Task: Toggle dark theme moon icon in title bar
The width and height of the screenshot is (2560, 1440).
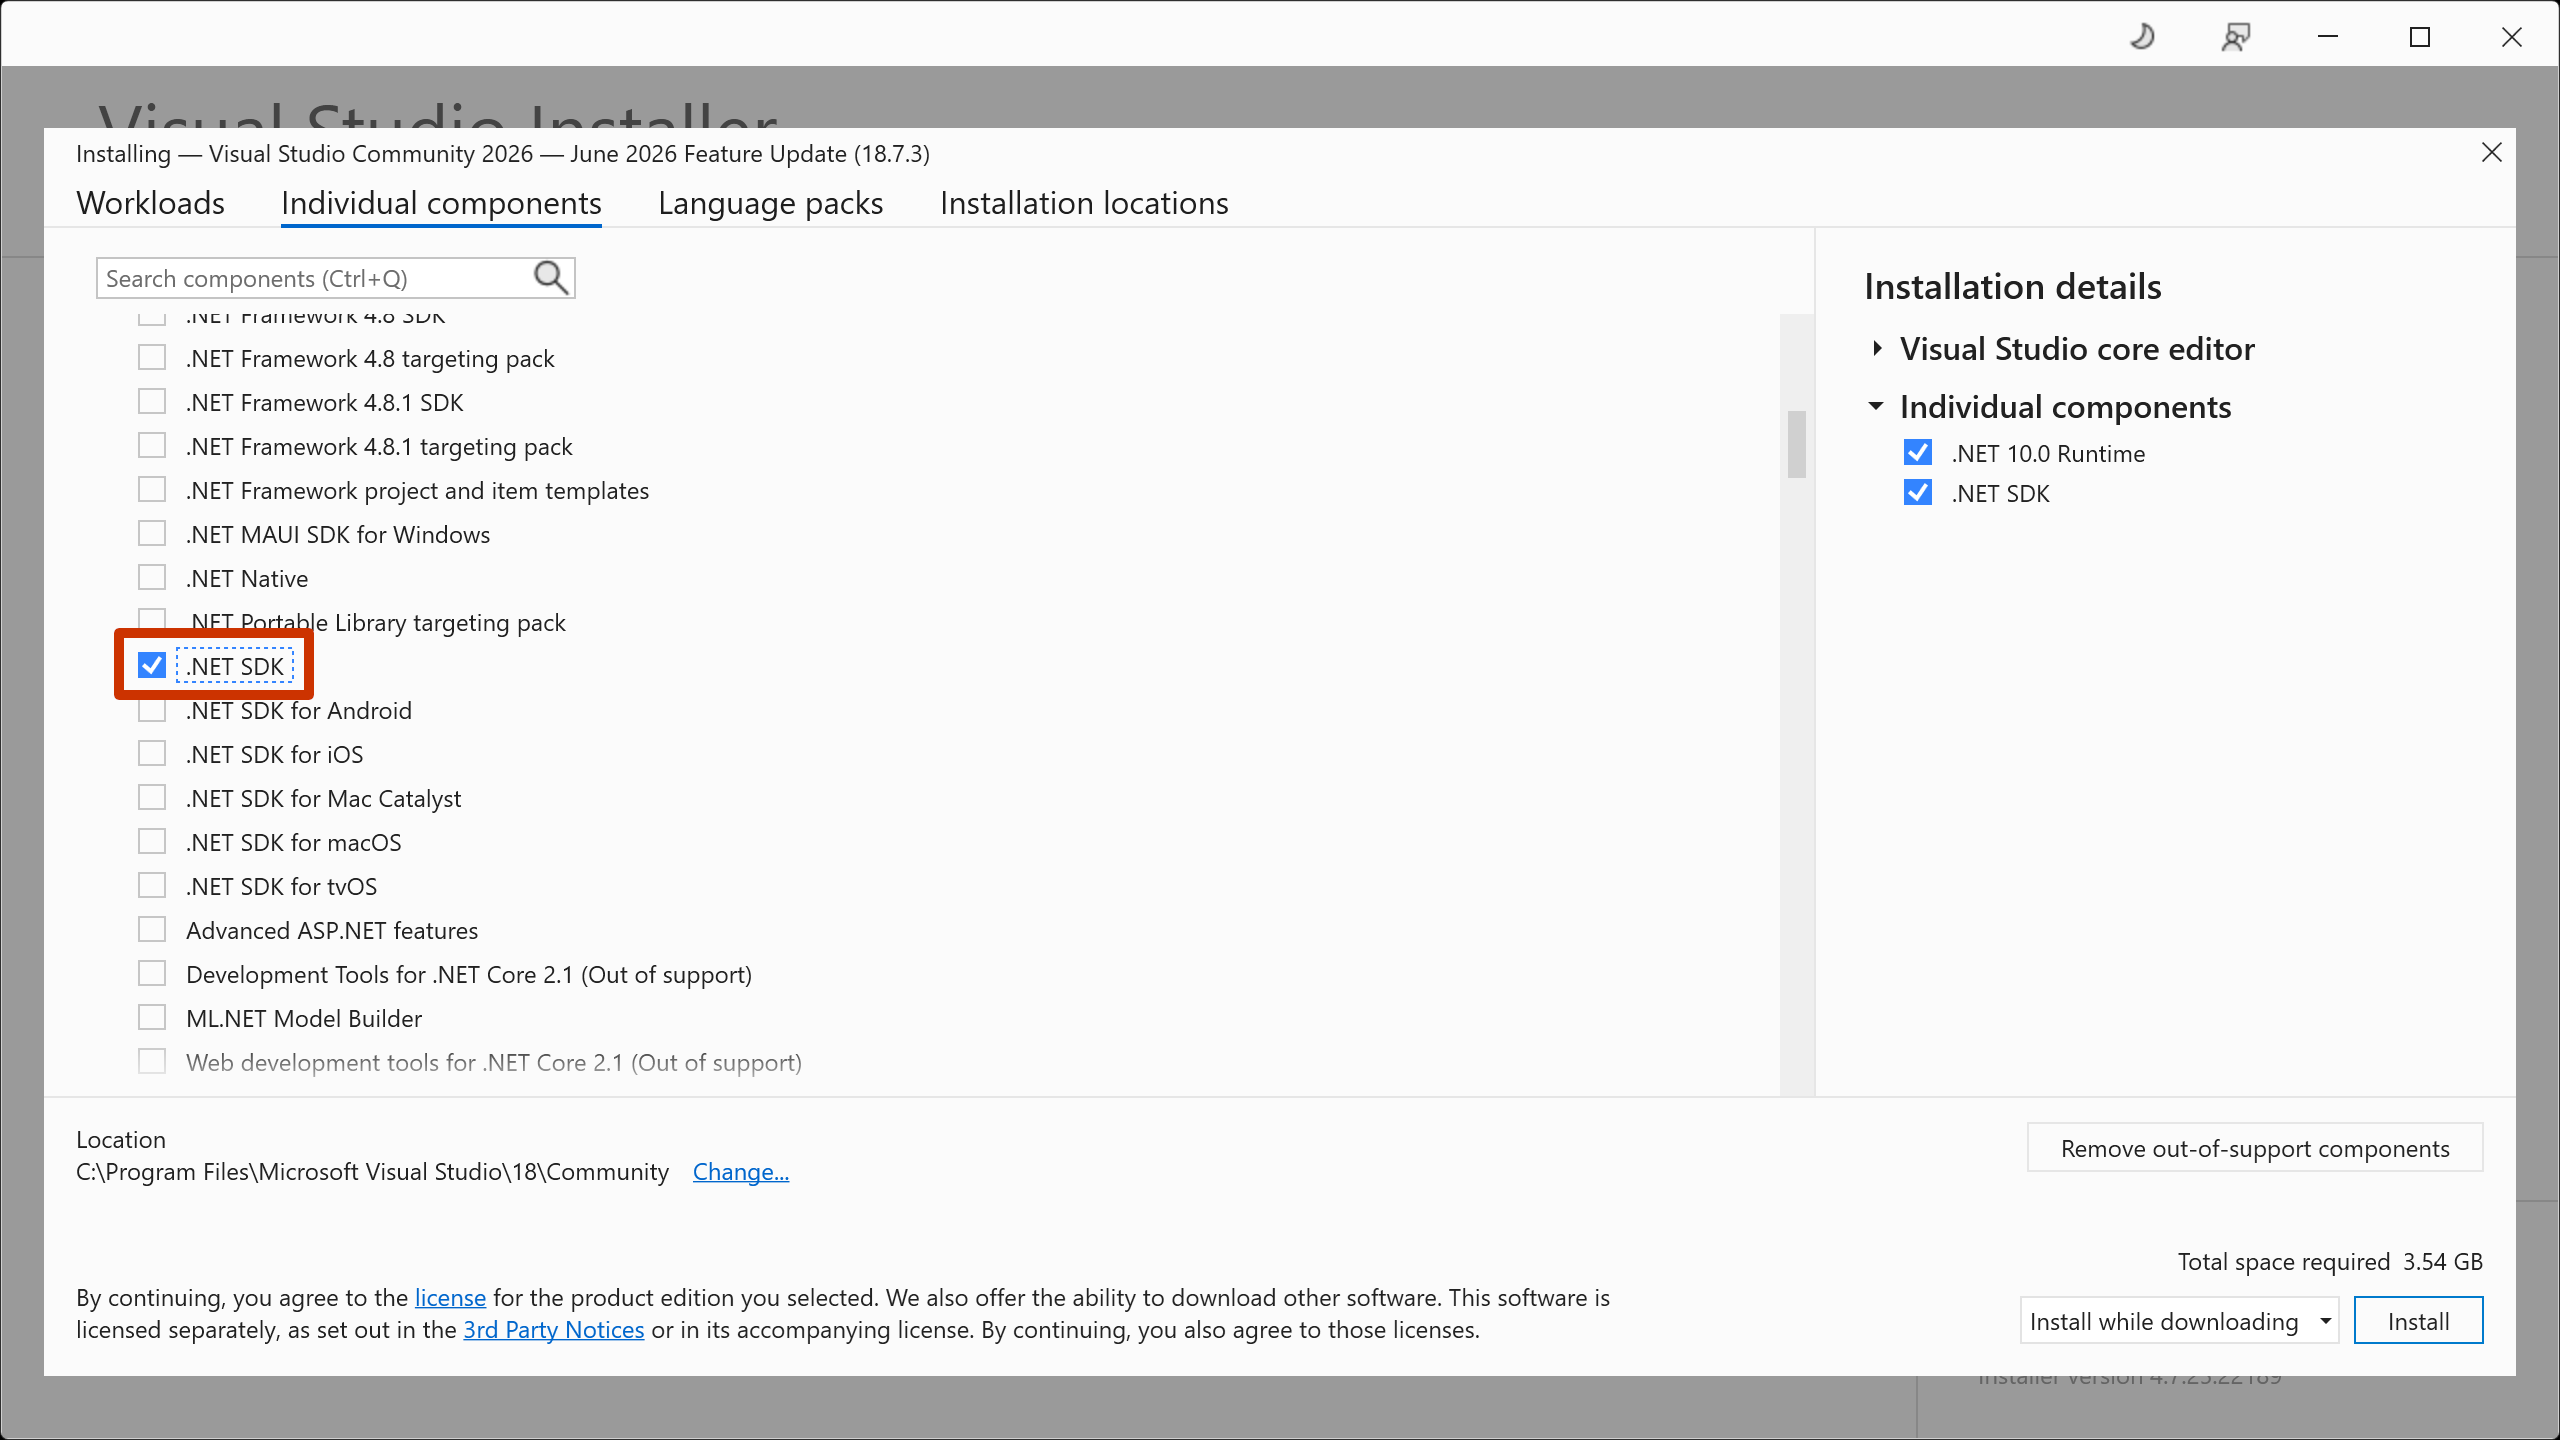Action: pos(2142,38)
